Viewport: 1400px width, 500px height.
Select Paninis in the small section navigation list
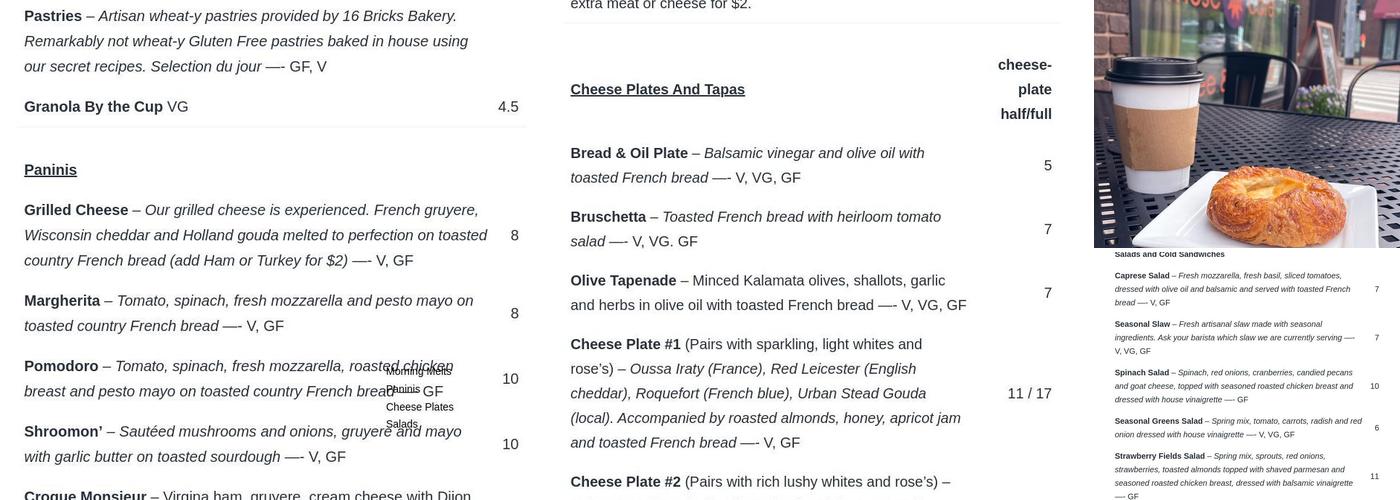pyautogui.click(x=403, y=389)
